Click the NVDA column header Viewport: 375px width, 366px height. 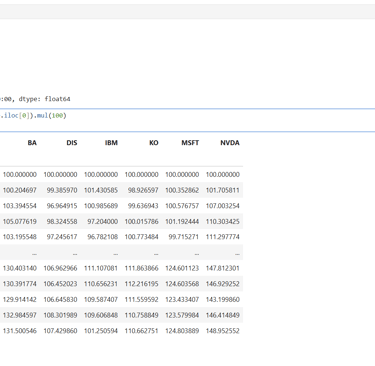pos(230,143)
